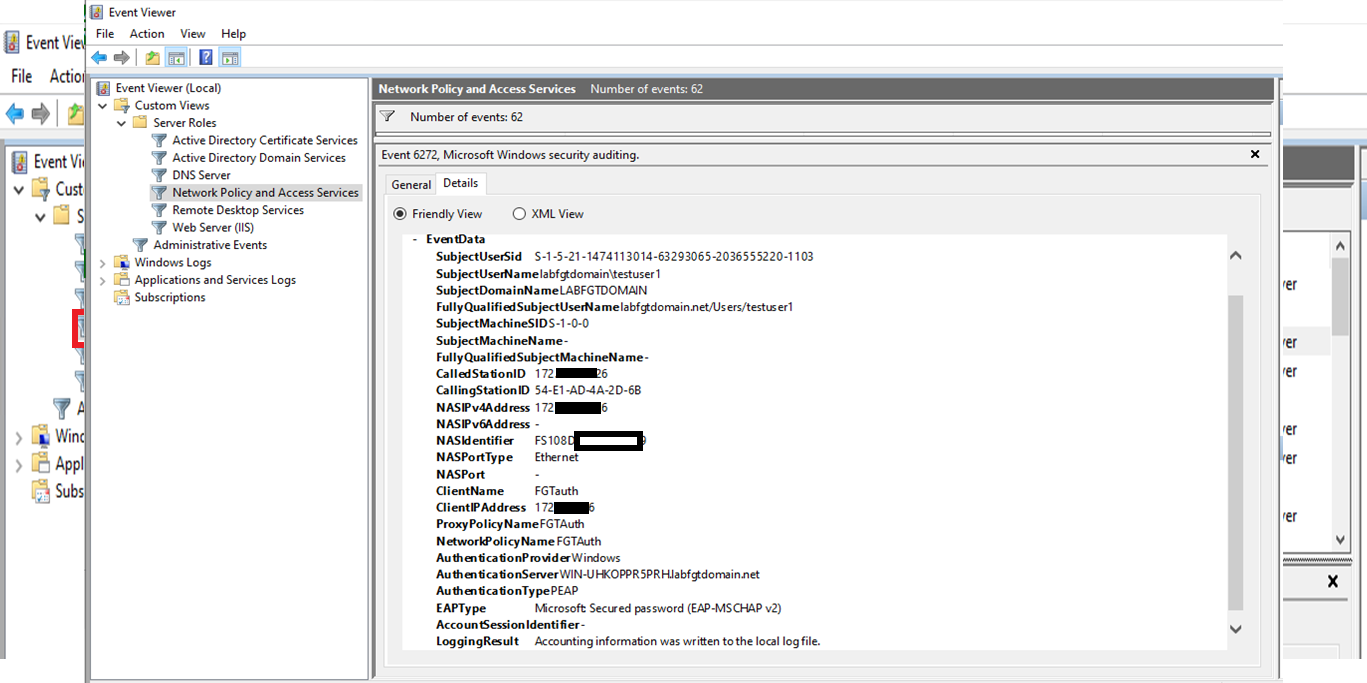1367x683 pixels.
Task: Click the Back arrow in the toolbar
Action: tap(99, 58)
